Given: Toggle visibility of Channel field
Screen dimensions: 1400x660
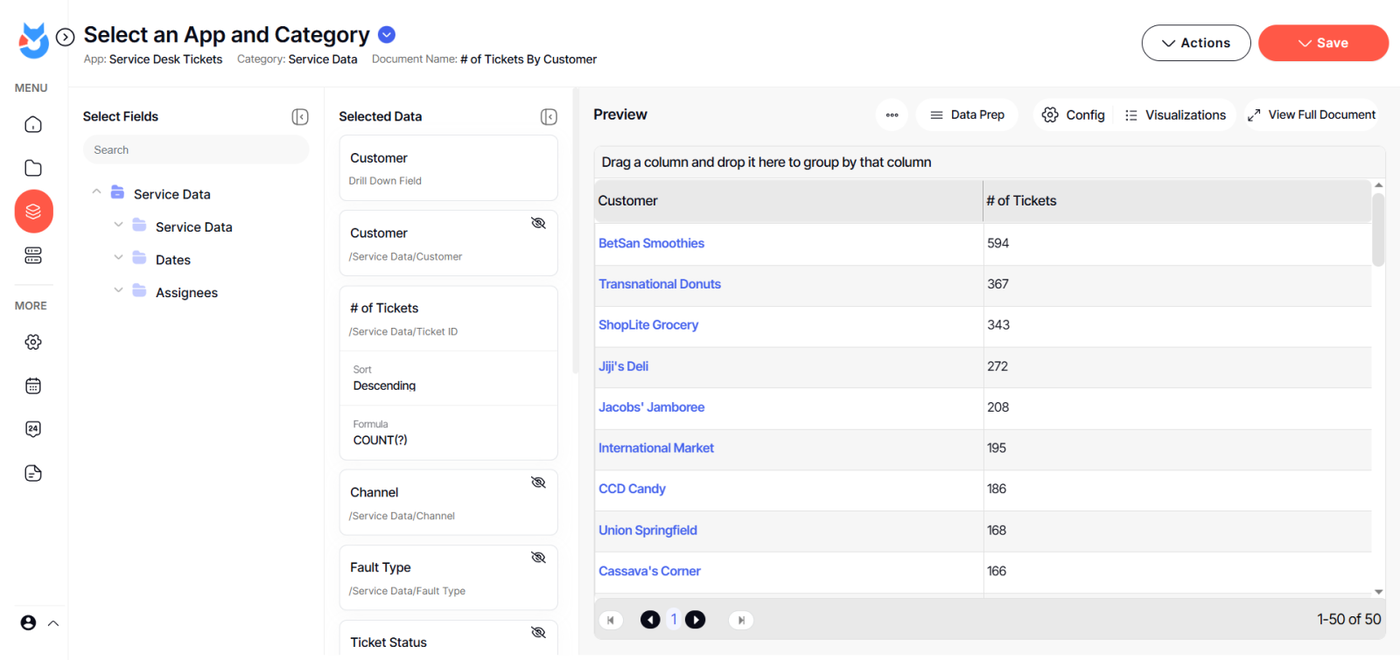Looking at the screenshot, I should (x=538, y=482).
